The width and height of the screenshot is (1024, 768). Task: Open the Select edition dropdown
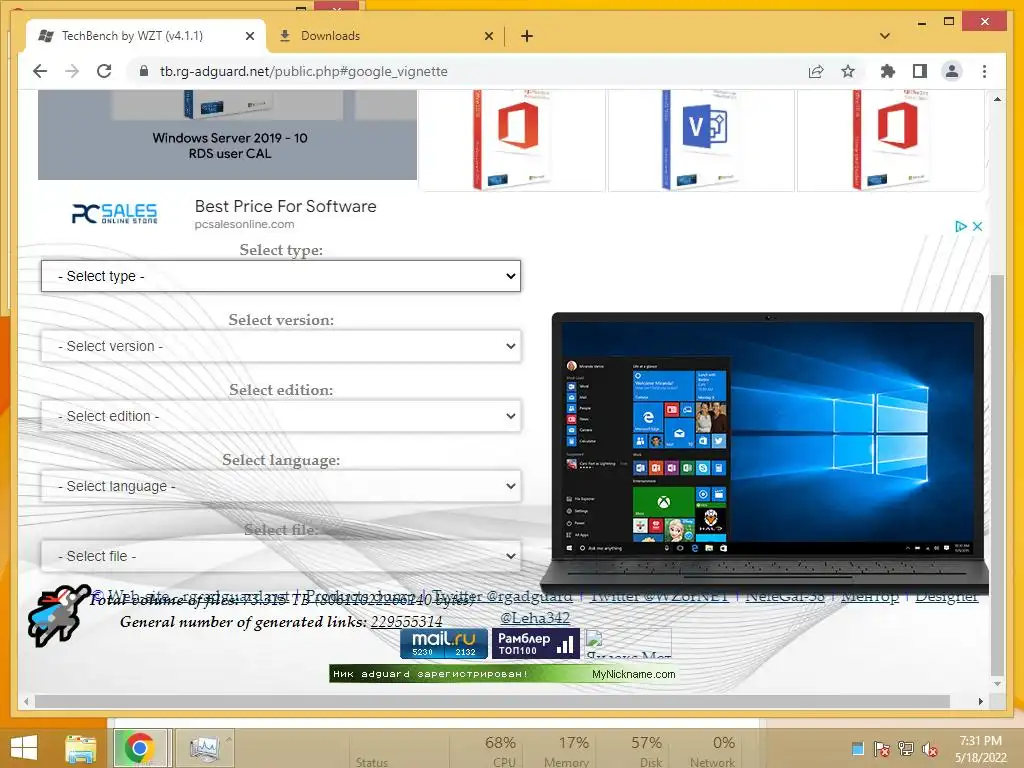coord(281,416)
